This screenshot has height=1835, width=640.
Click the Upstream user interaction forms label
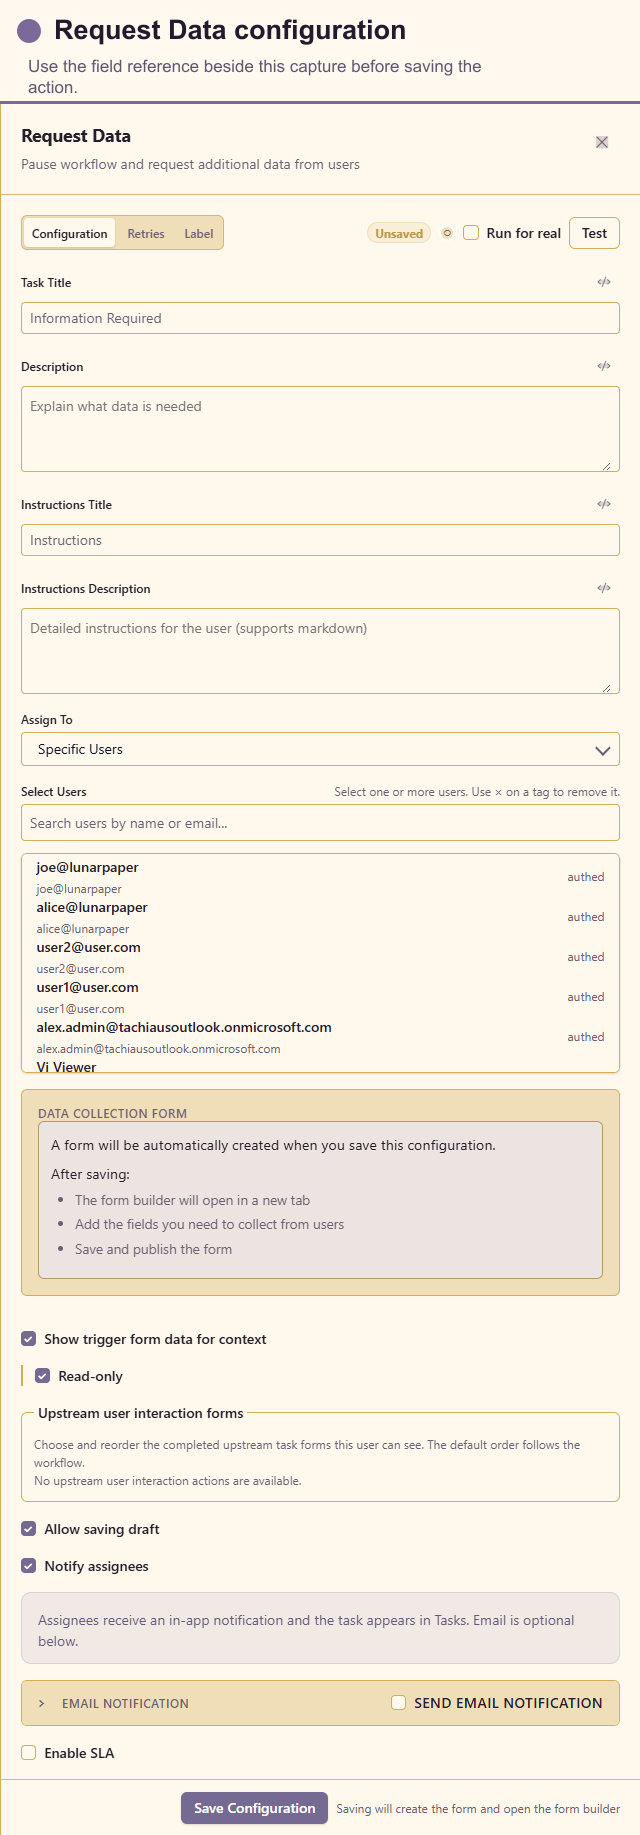point(141,1413)
